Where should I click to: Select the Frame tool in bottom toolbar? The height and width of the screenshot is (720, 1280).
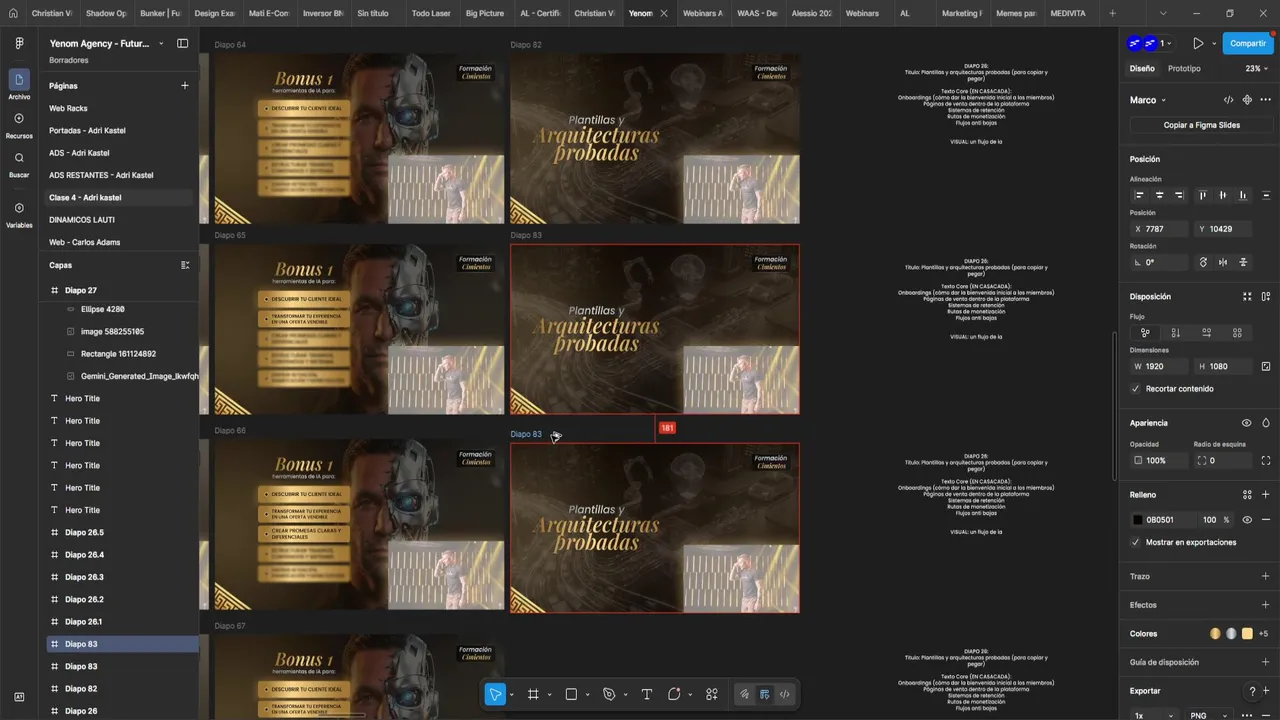point(533,694)
